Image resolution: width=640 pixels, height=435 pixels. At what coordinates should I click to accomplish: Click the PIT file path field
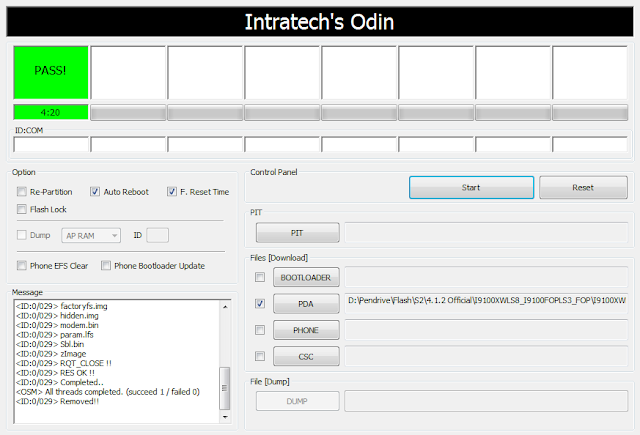[486, 233]
